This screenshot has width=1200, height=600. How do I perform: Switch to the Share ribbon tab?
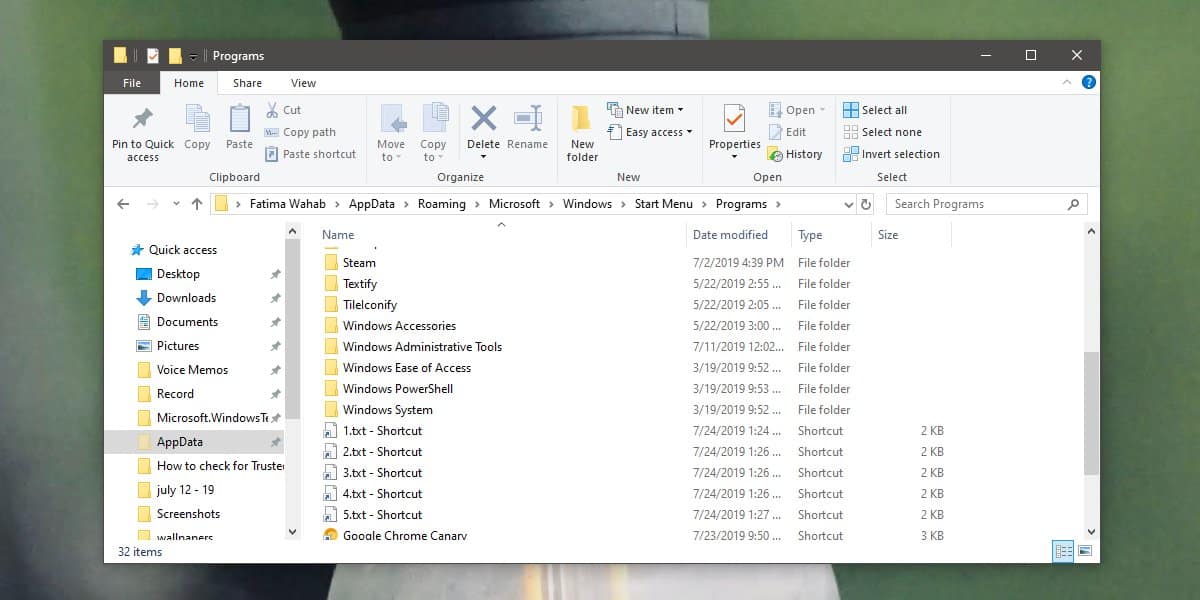coord(247,83)
